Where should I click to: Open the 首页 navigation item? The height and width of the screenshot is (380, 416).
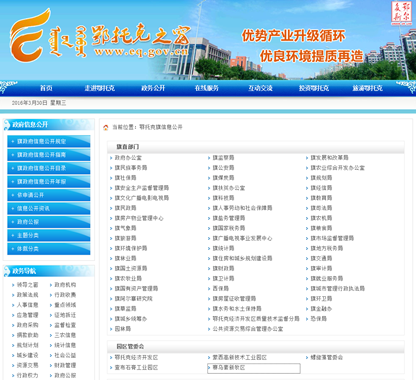[46, 88]
